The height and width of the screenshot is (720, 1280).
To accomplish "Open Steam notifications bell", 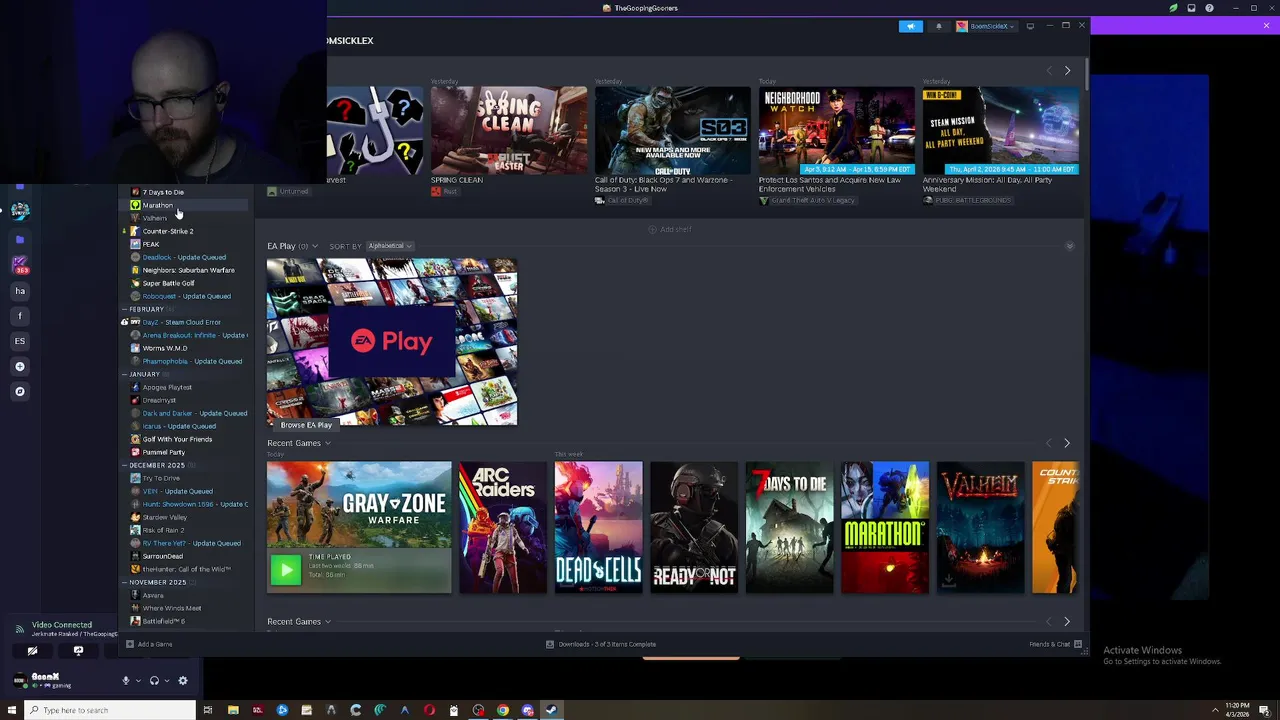I will [938, 26].
